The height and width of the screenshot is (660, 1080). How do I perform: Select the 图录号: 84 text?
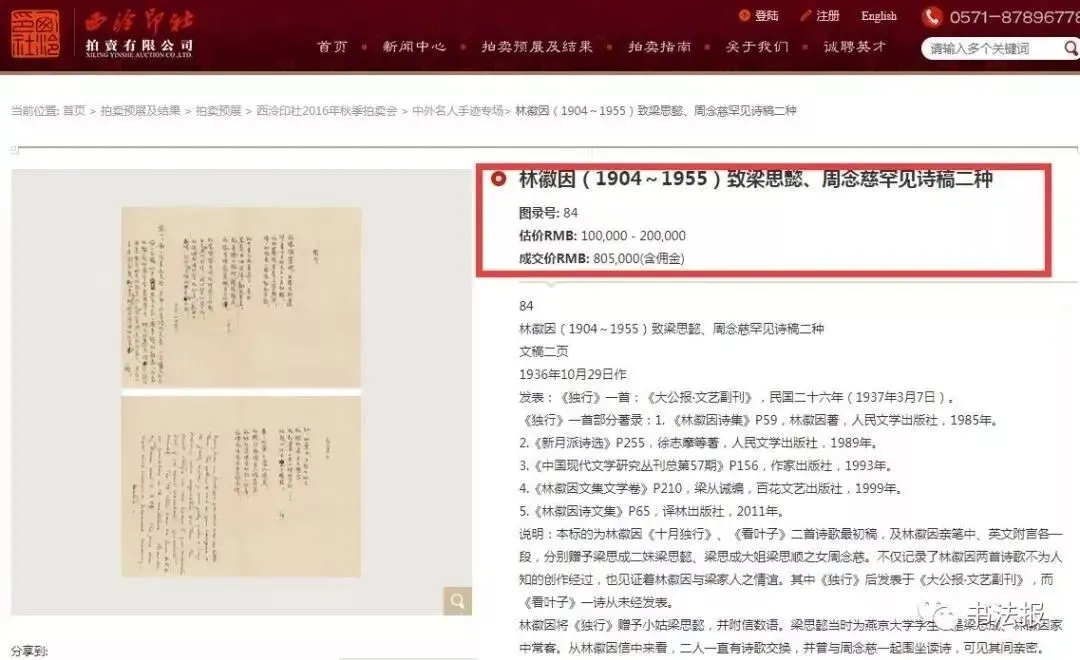coord(548,213)
